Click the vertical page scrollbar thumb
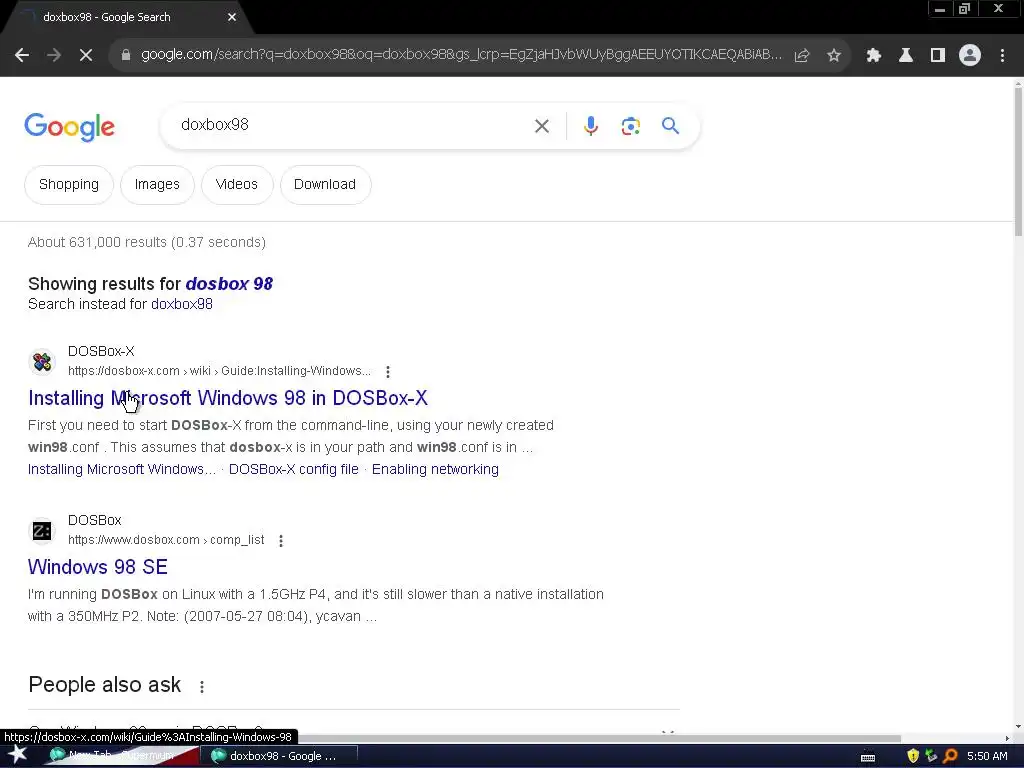The height and width of the screenshot is (768, 1024). (1018, 160)
